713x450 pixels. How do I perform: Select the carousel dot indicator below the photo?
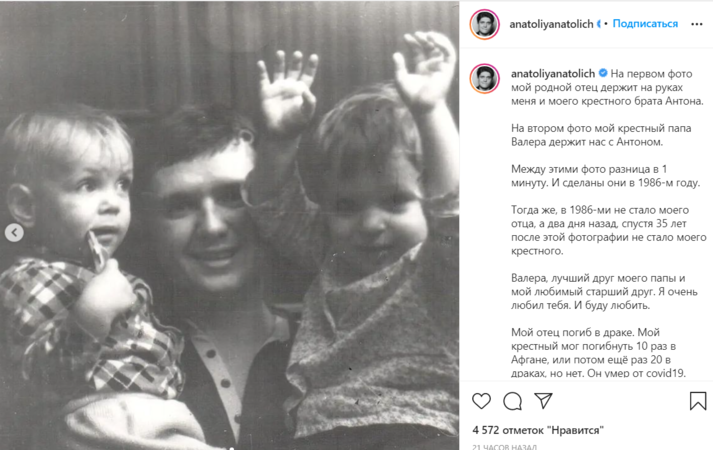coord(231,448)
